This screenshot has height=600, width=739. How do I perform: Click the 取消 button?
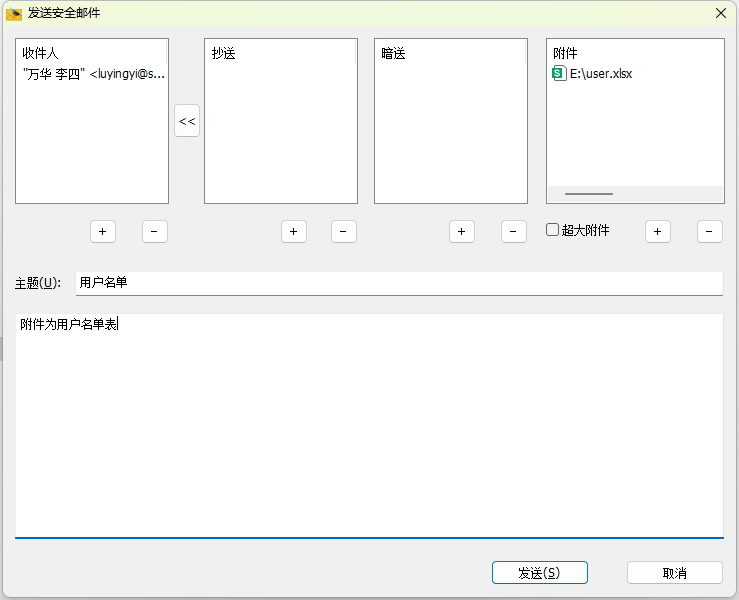tap(674, 573)
